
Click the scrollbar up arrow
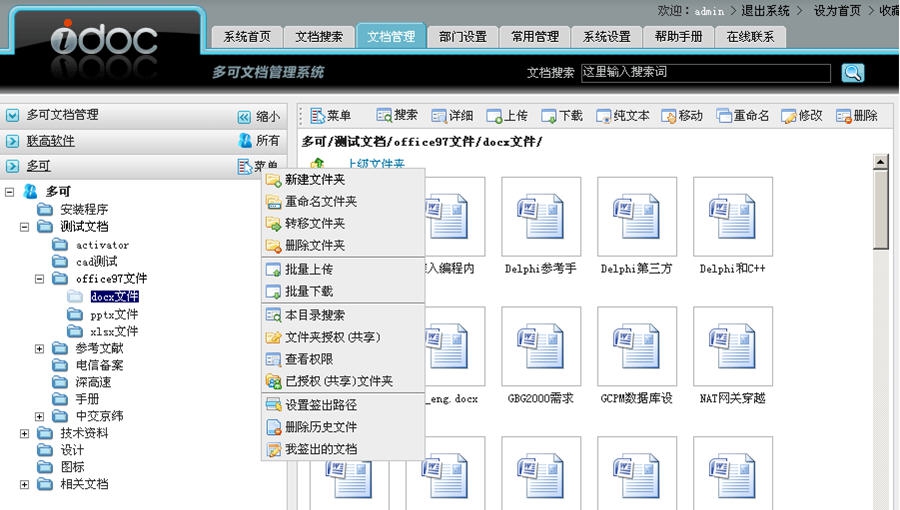tap(880, 161)
